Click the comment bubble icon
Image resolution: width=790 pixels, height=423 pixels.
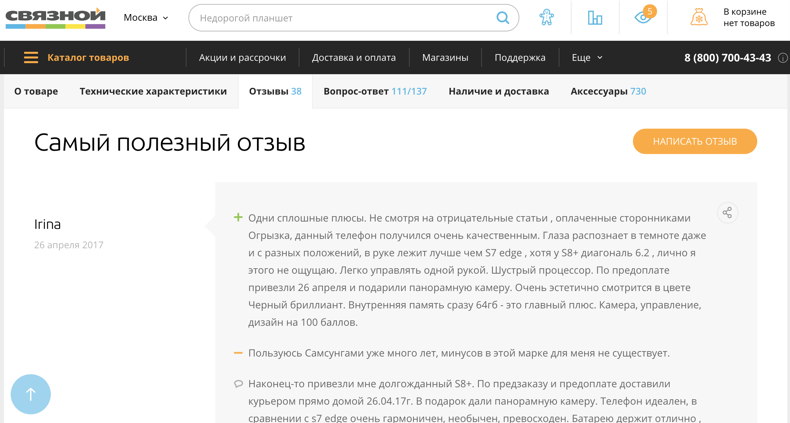click(x=238, y=384)
